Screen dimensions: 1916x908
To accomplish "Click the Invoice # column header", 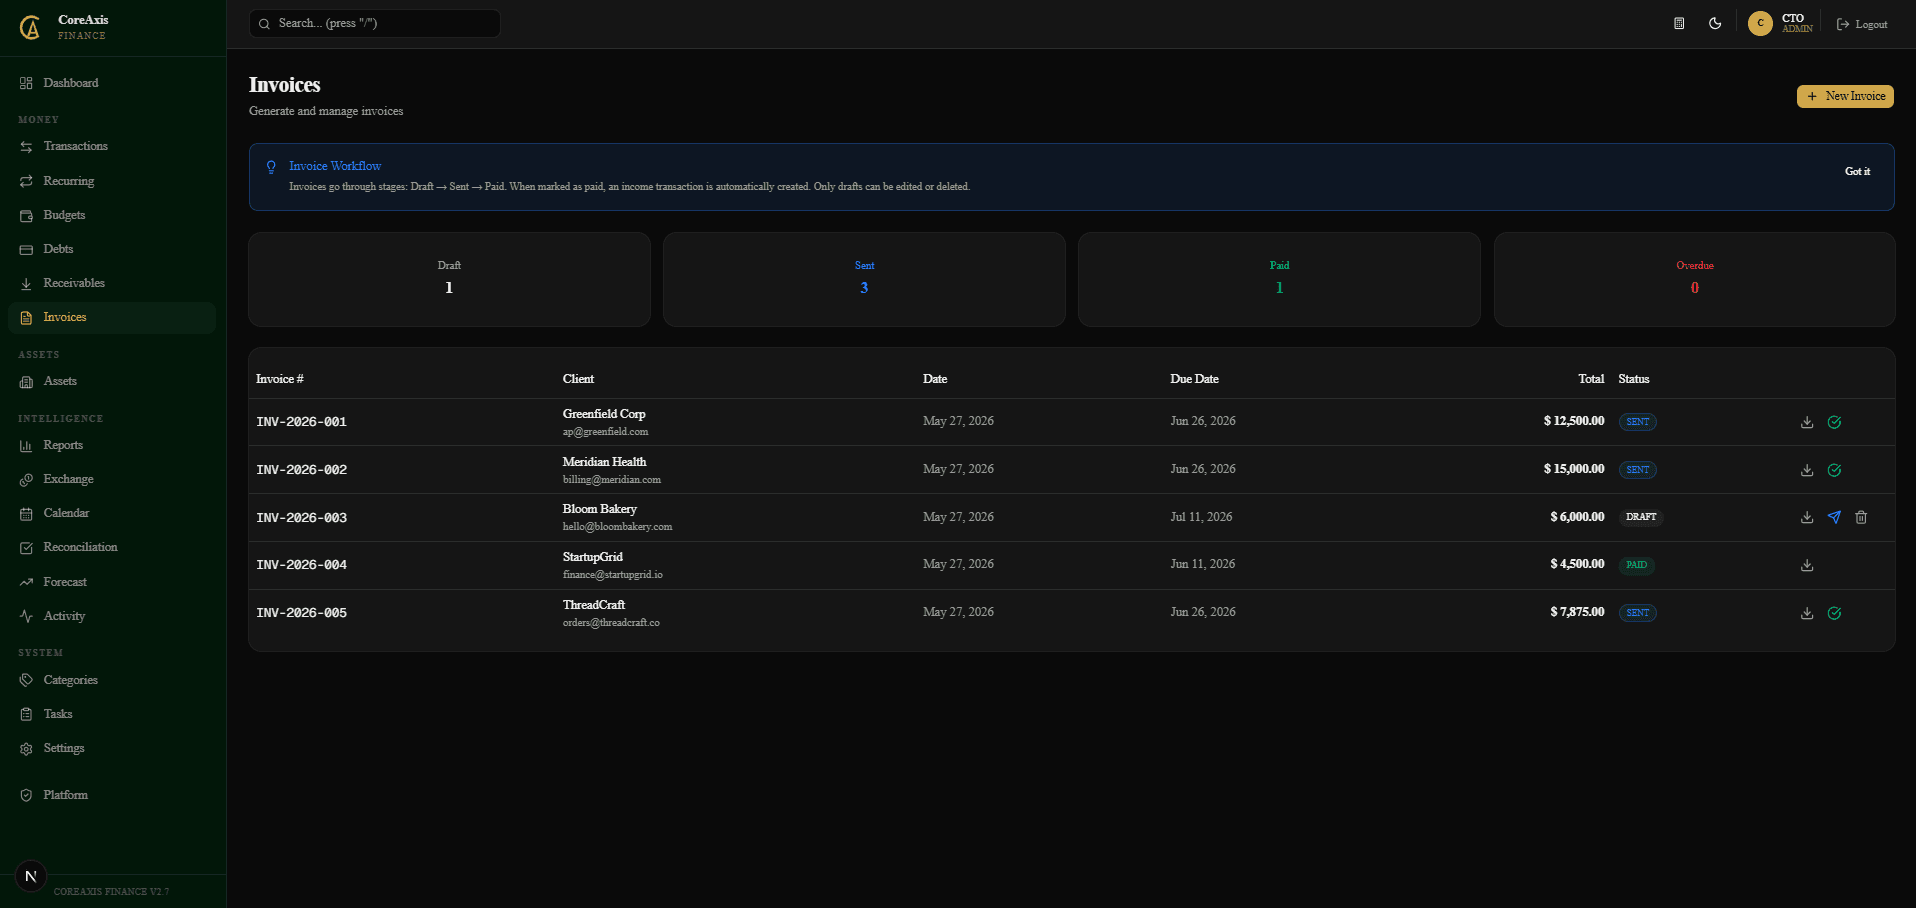I will tap(280, 379).
